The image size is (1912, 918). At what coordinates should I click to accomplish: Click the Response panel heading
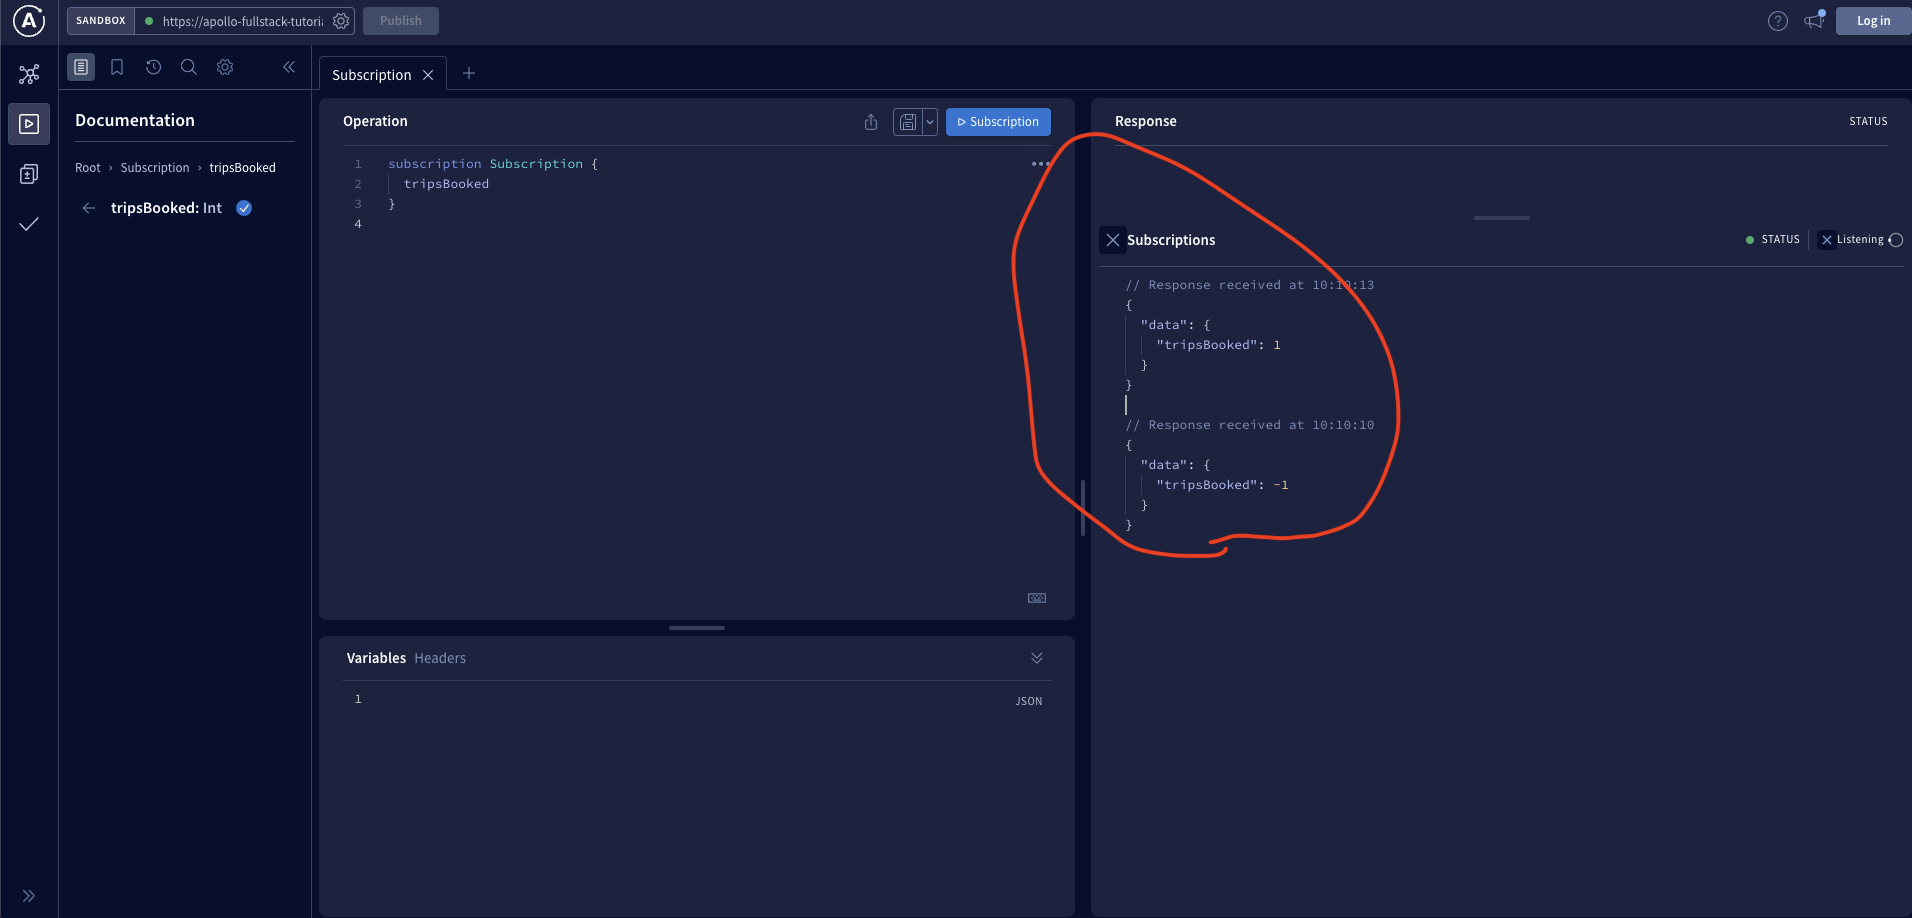point(1146,121)
